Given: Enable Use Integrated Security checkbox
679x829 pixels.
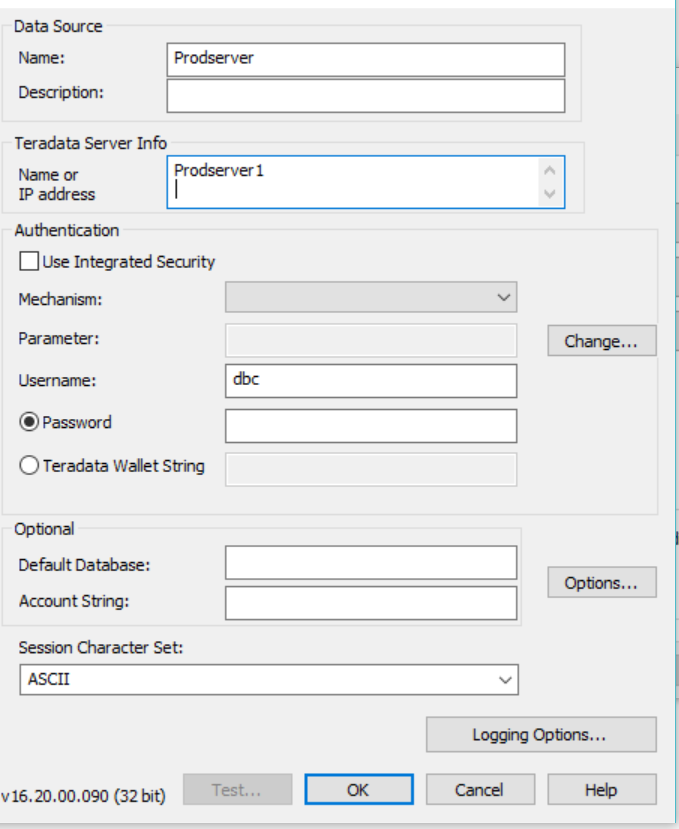Looking at the screenshot, I should click(x=29, y=261).
